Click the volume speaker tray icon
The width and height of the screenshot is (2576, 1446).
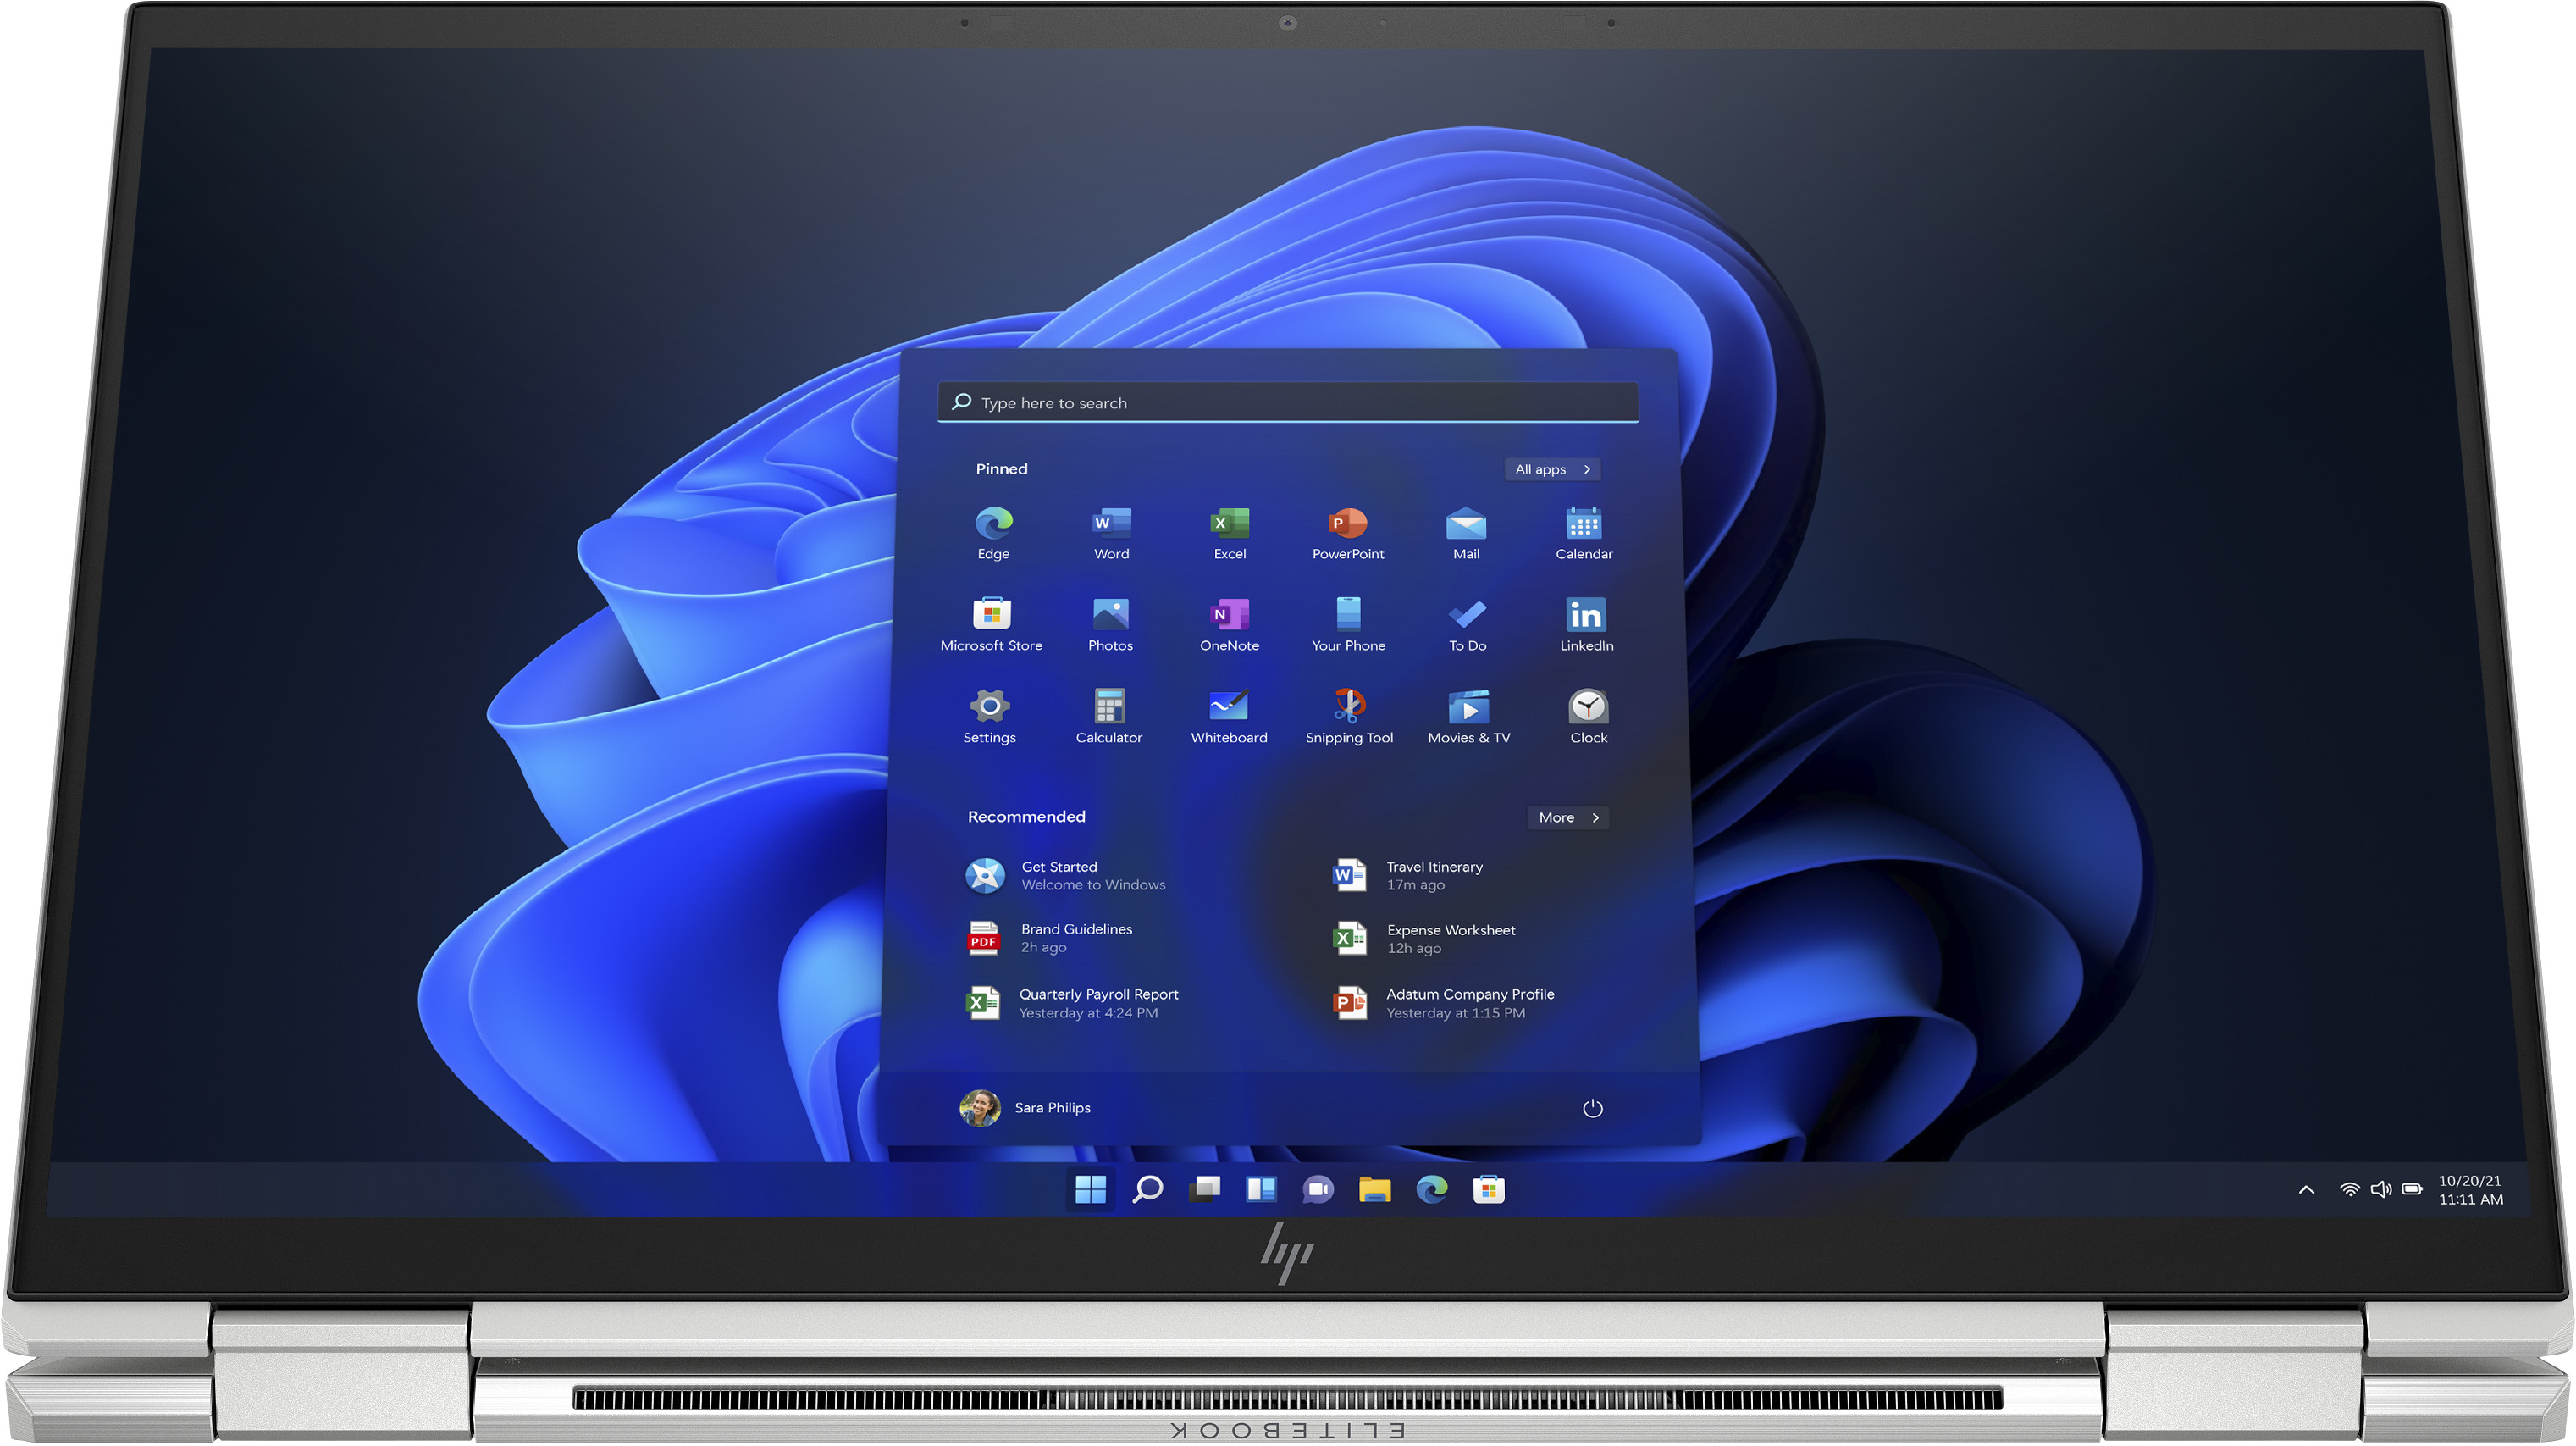coord(2381,1190)
